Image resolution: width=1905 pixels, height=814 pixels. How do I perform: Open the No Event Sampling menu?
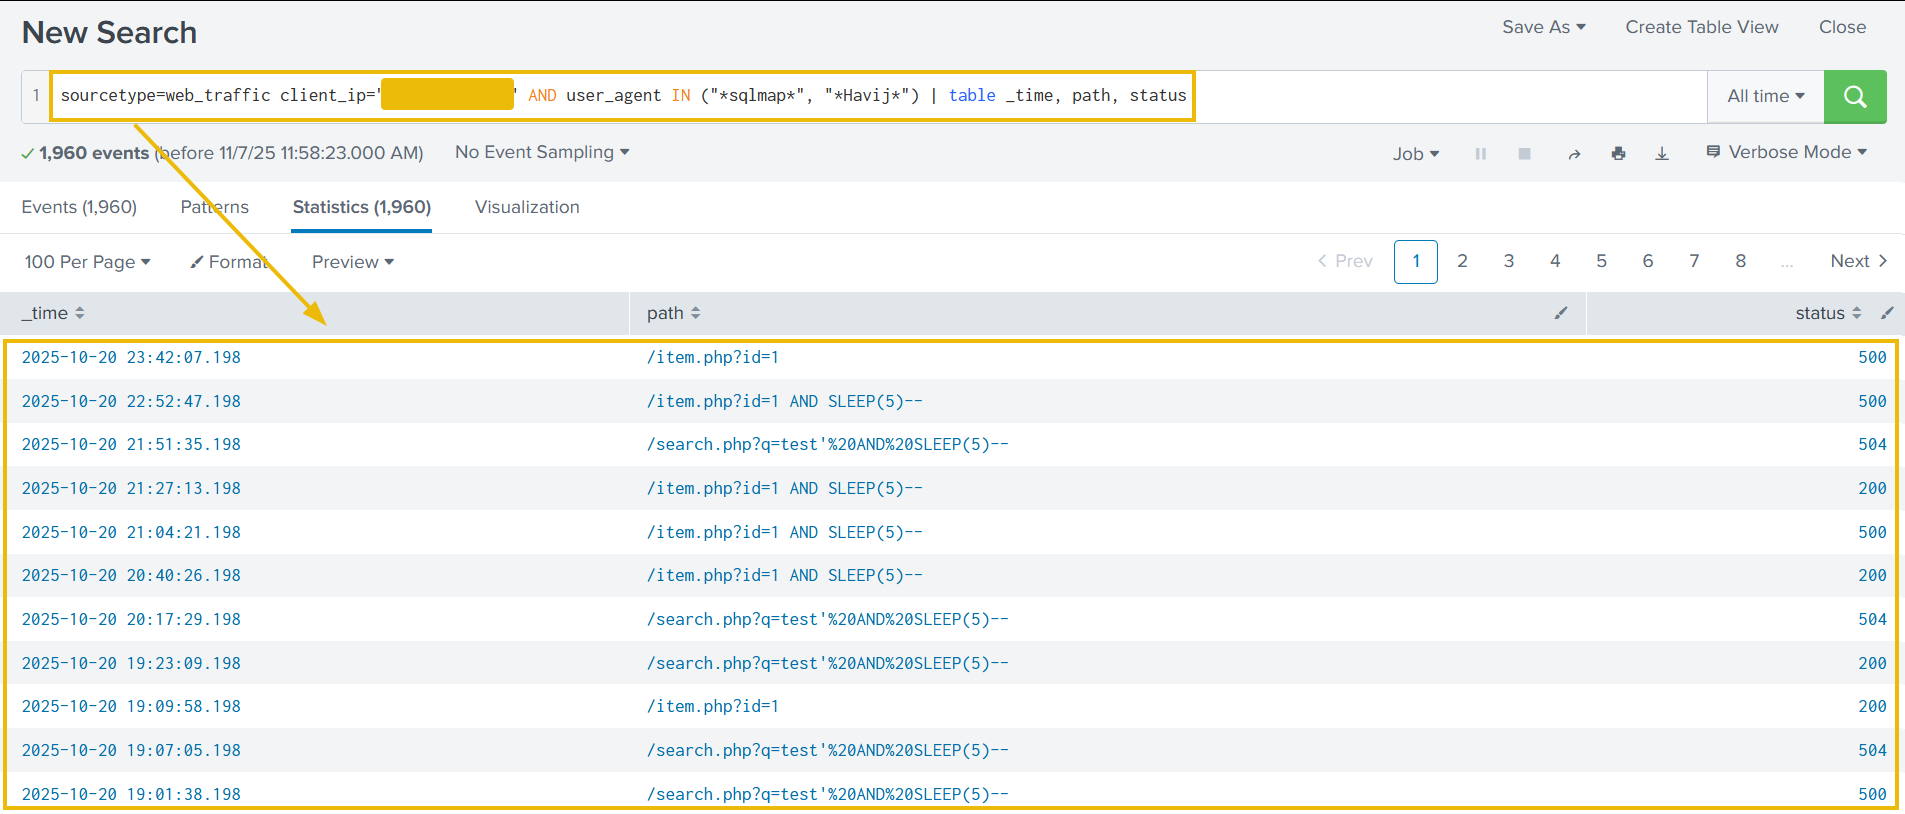click(x=542, y=152)
